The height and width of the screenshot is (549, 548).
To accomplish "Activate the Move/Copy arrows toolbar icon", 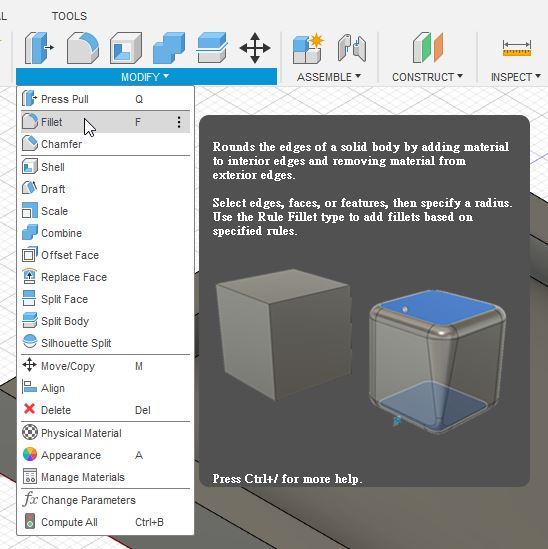I will tap(255, 48).
